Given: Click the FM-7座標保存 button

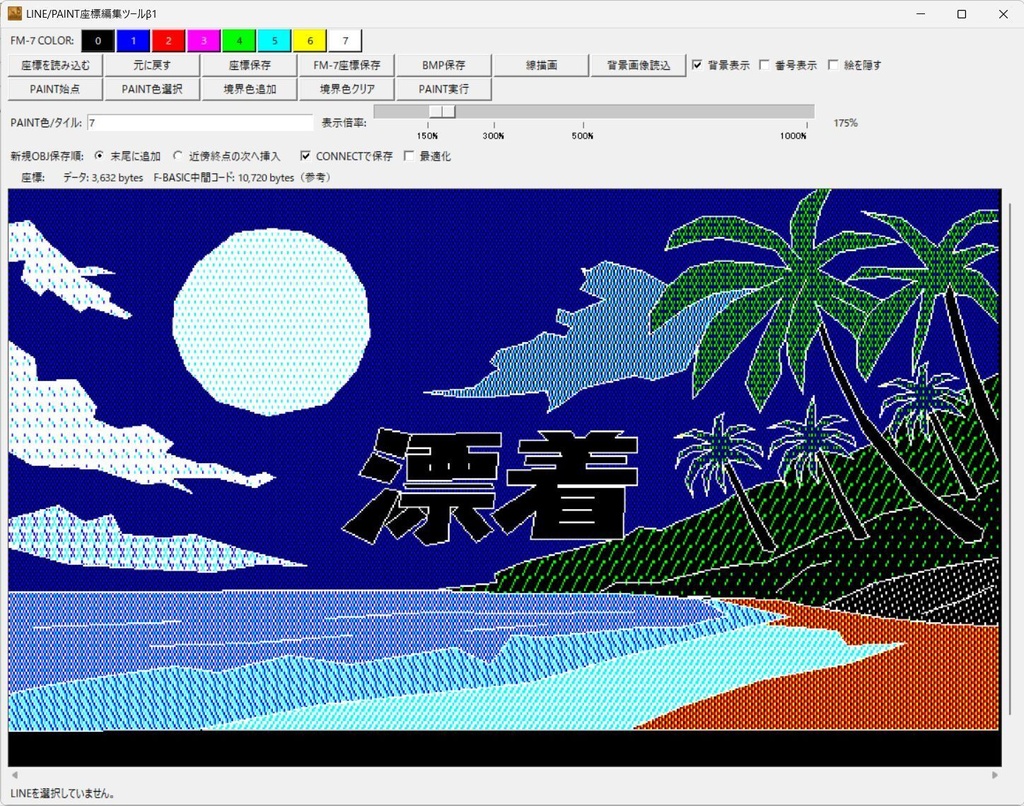Looking at the screenshot, I should [x=346, y=65].
